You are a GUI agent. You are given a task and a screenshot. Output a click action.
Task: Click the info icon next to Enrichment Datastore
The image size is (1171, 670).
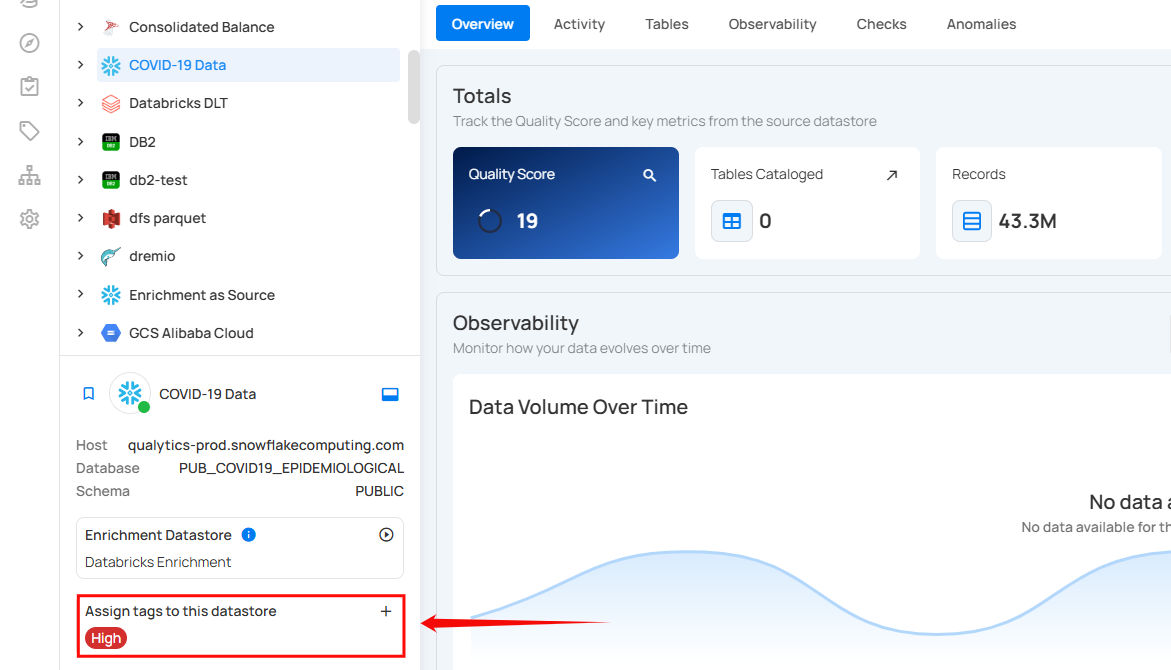click(249, 535)
